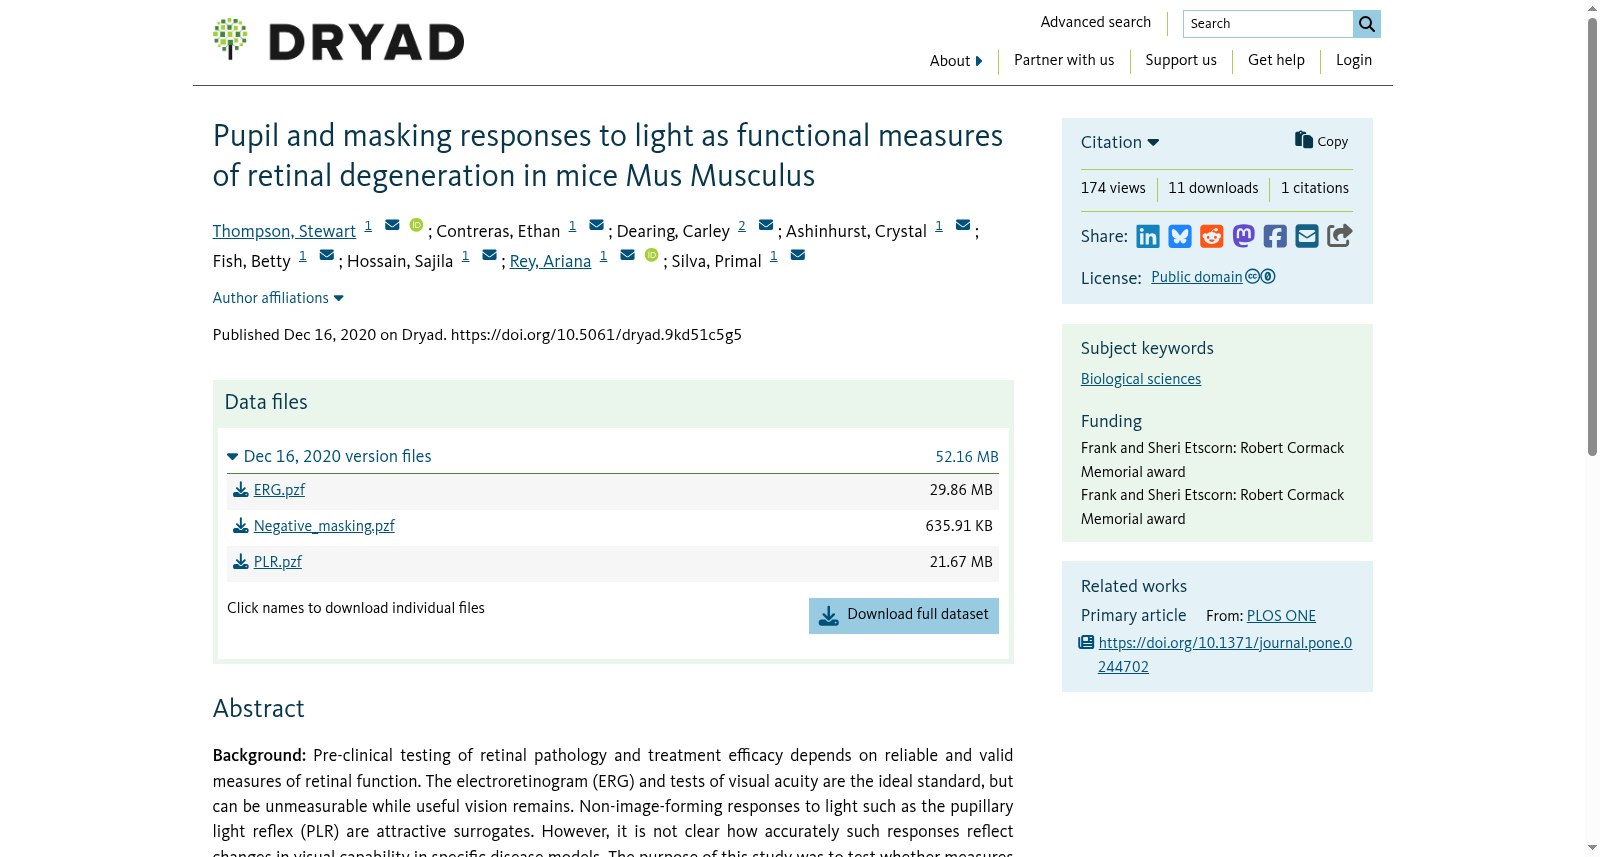Open Stewart Thompson's ORCID icon
Screen dimensions: 1600x857
(x=416, y=225)
